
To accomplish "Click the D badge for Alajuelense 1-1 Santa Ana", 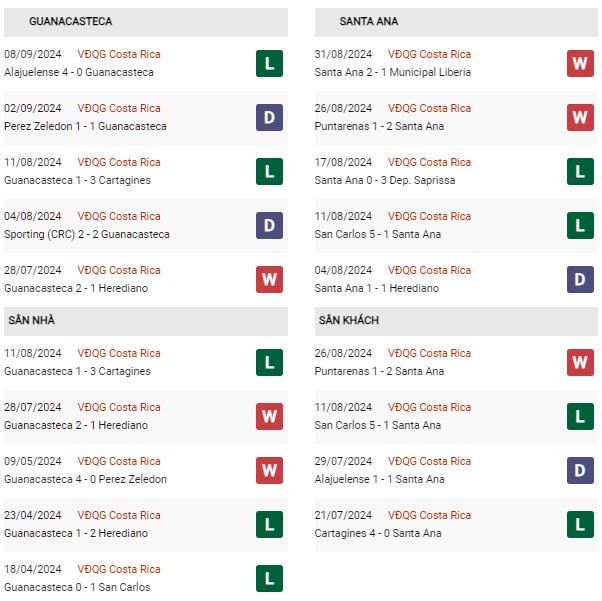I will [x=580, y=470].
